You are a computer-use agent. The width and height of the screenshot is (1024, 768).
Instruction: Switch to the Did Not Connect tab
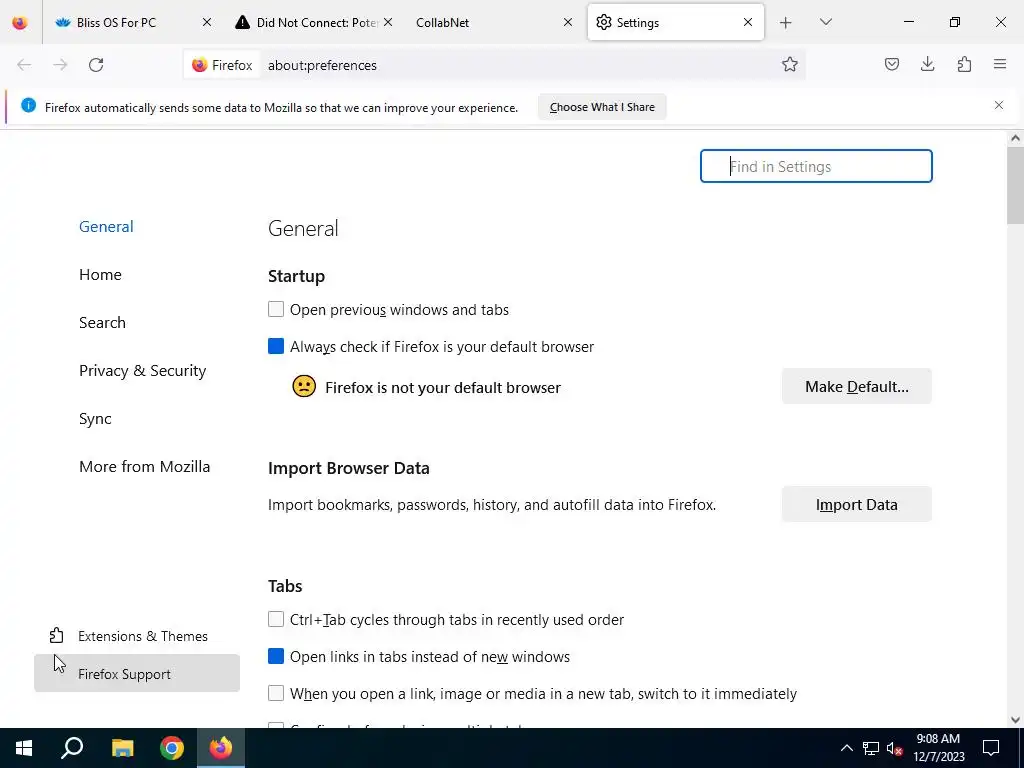click(314, 22)
